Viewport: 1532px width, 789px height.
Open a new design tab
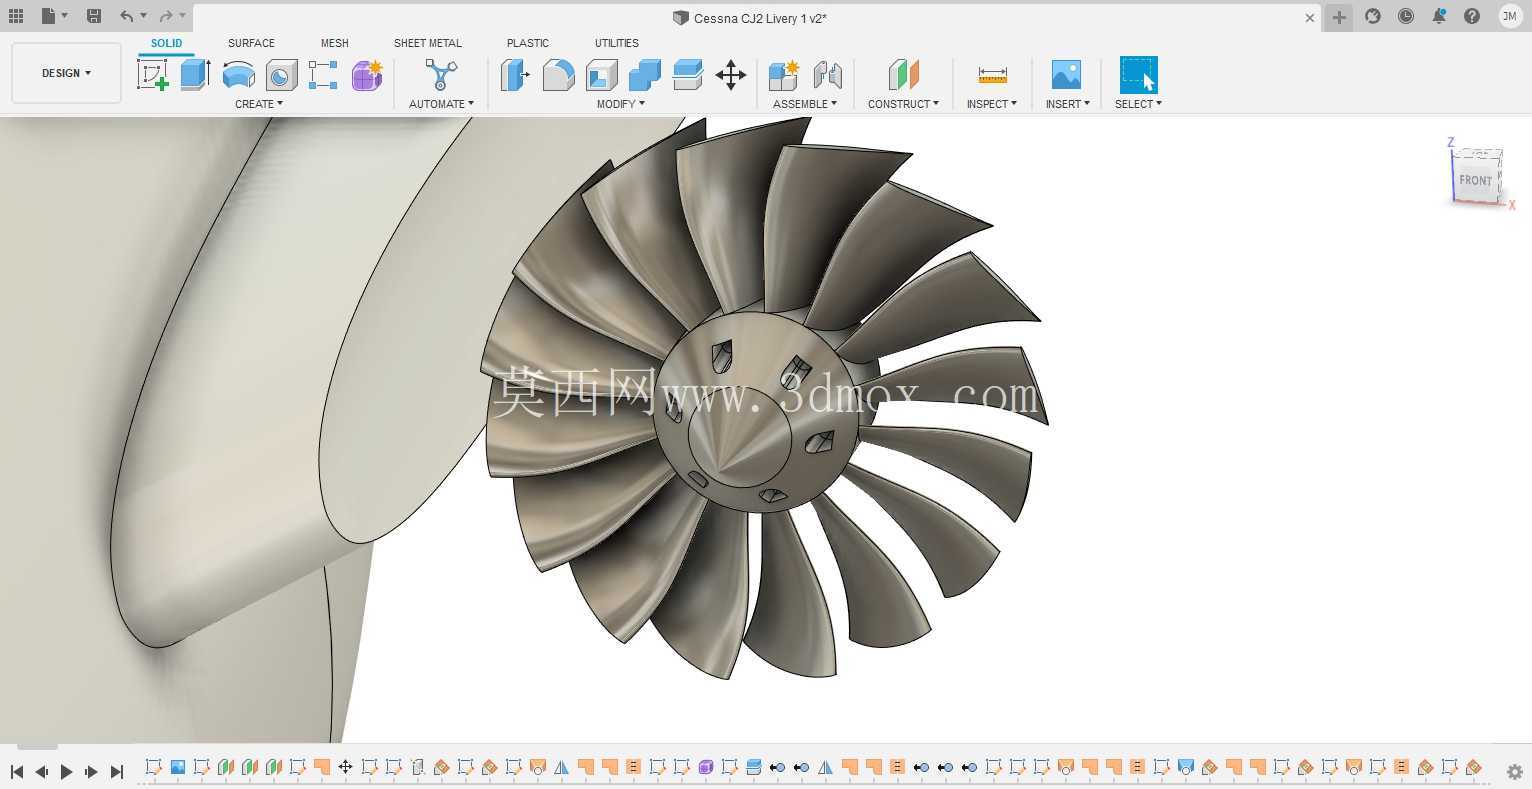click(1338, 17)
